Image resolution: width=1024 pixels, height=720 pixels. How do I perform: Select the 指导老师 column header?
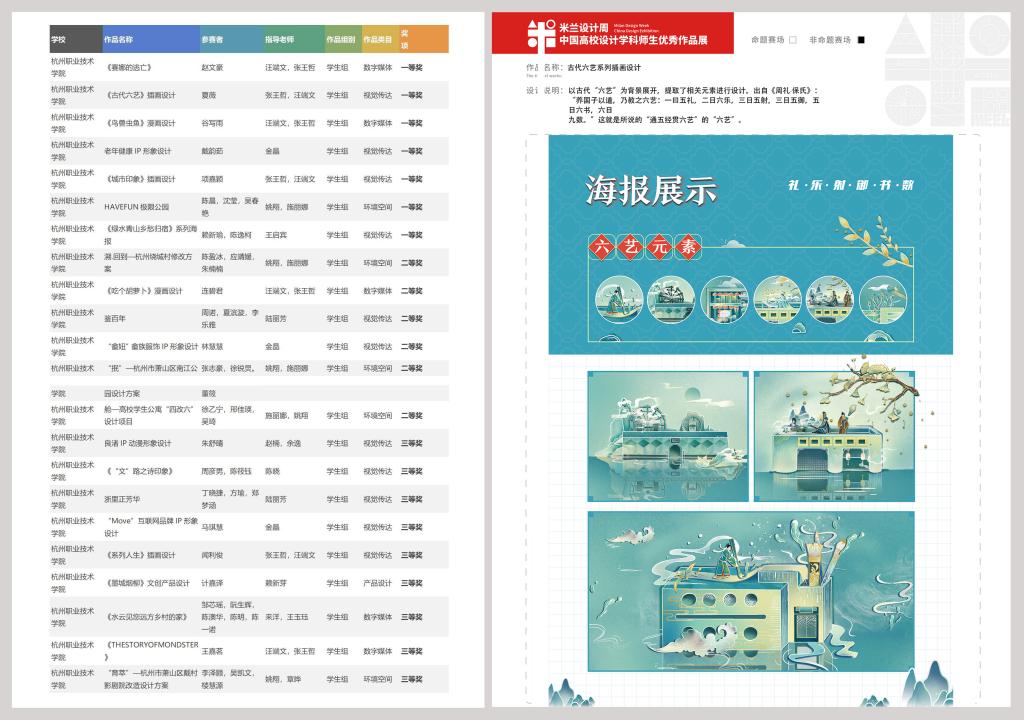pyautogui.click(x=279, y=39)
